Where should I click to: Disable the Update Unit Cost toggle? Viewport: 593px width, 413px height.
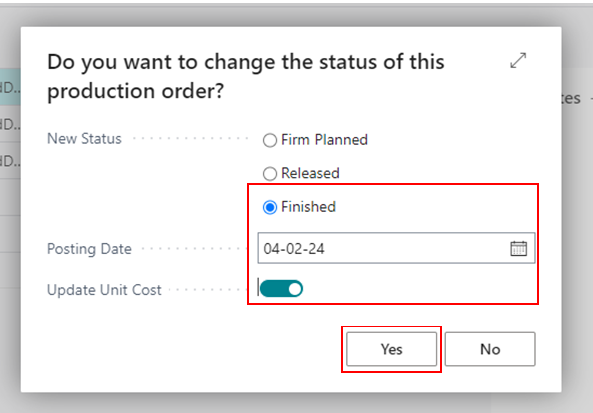click(x=281, y=289)
